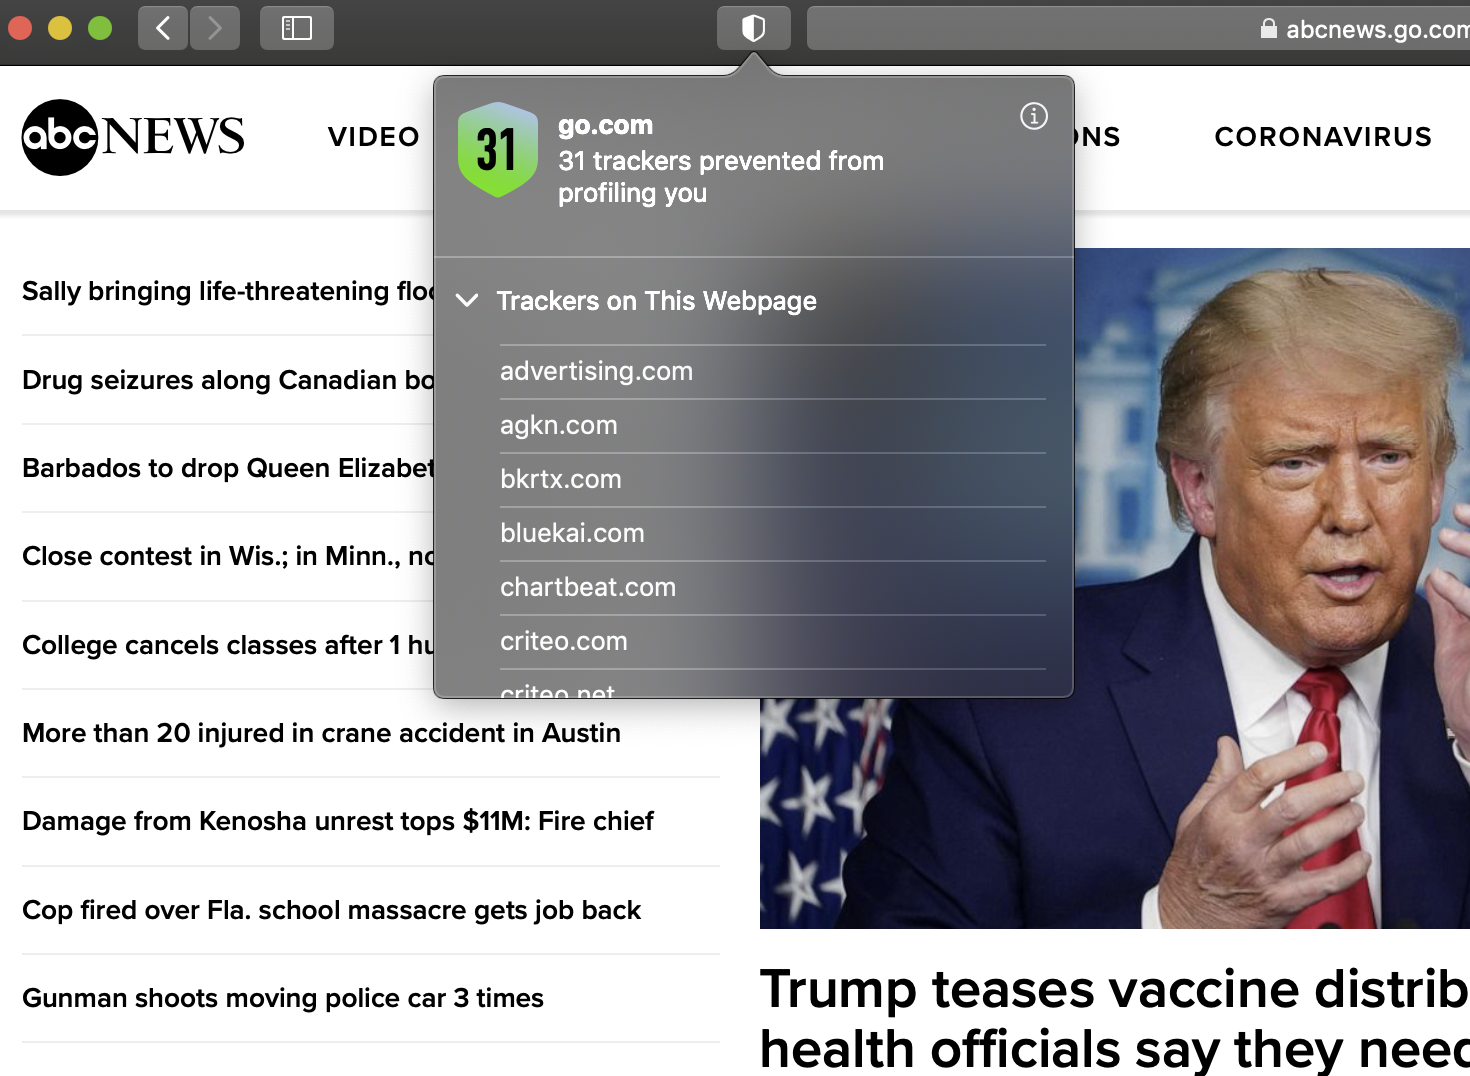This screenshot has width=1470, height=1076.
Task: Select criteo.com in the tracker list
Action: [x=773, y=641]
